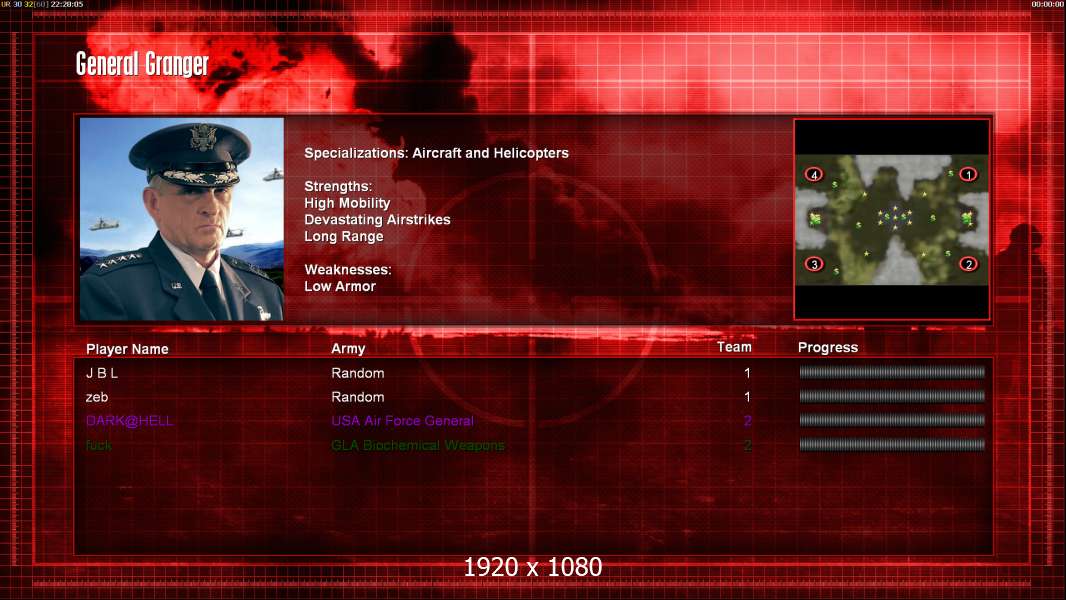The height and width of the screenshot is (600, 1066).
Task: Click the "Strengths:" heading
Action: (x=338, y=186)
